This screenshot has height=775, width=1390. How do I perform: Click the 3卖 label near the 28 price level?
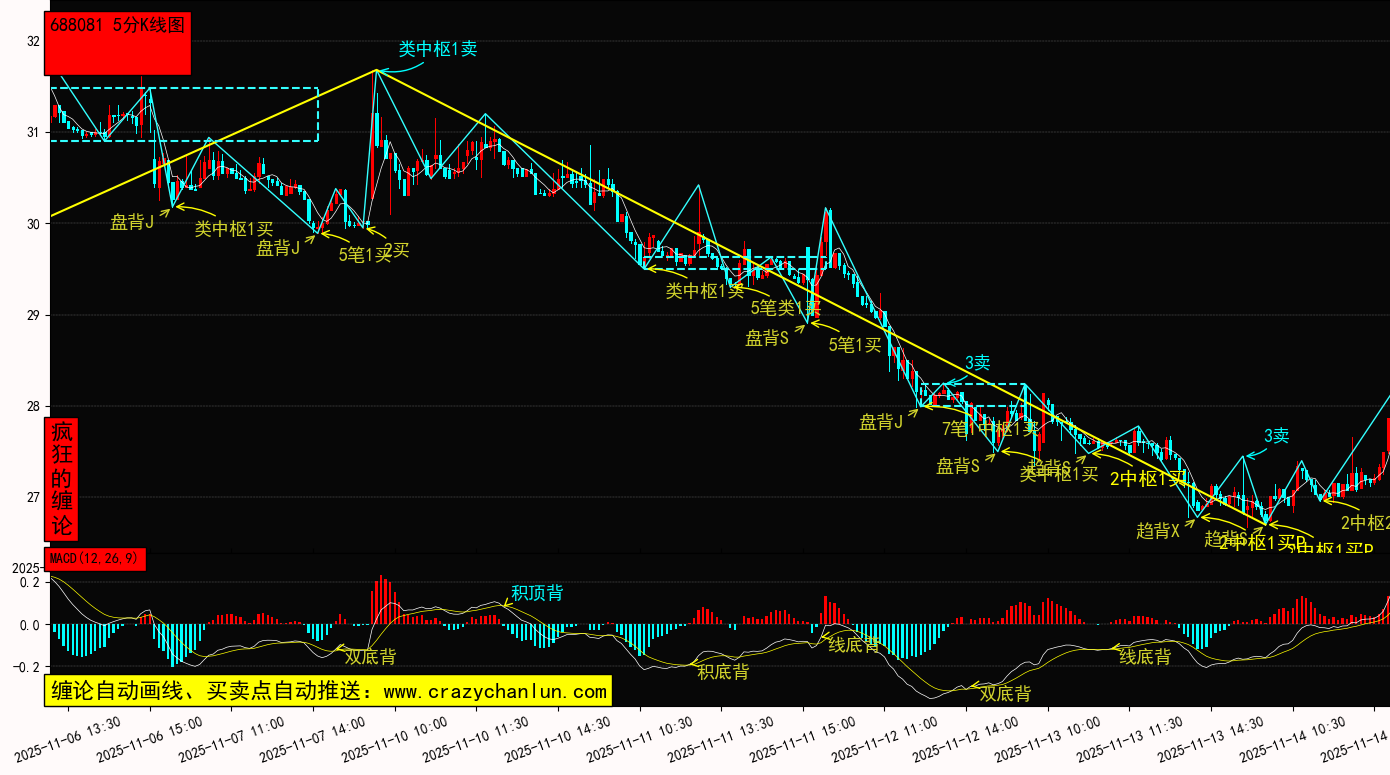[x=977, y=362]
